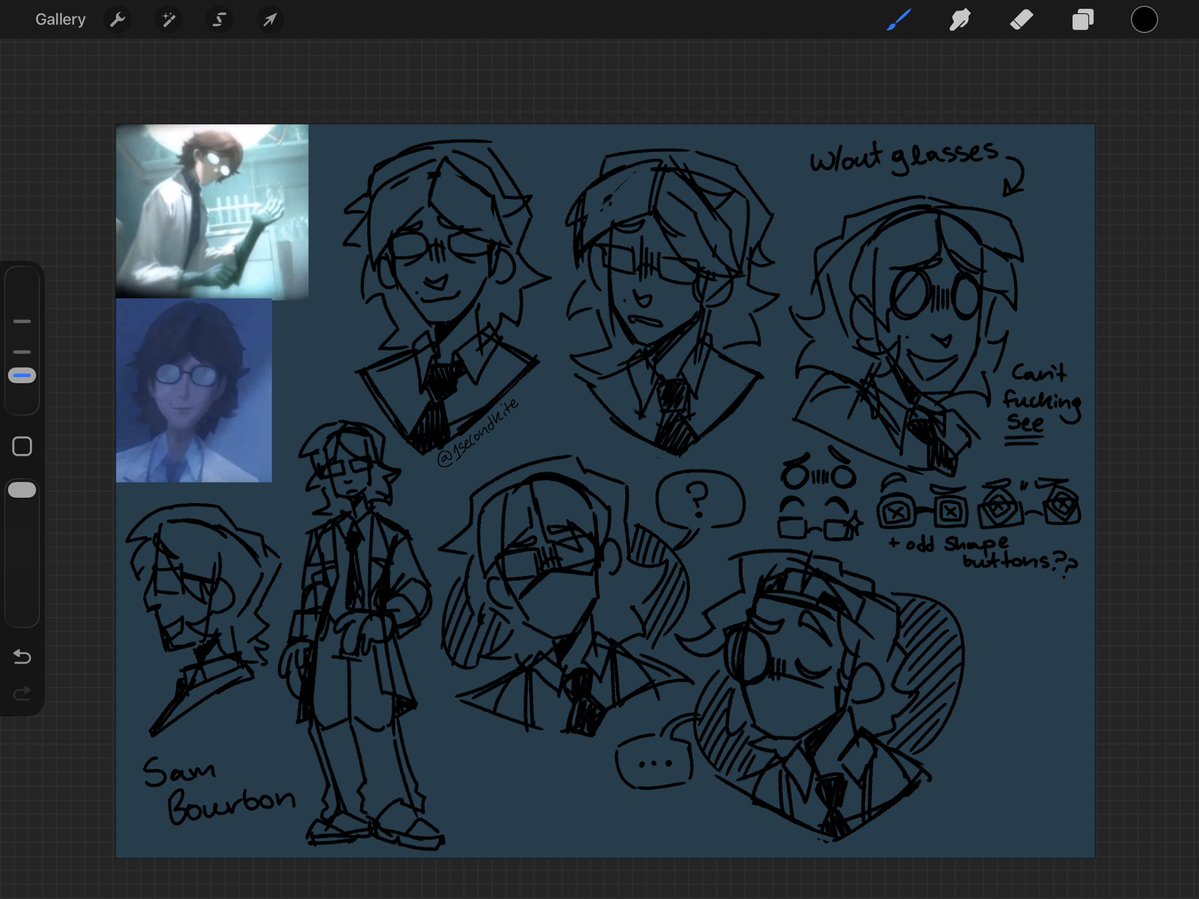Select the Brush tool
1199x899 pixels.
(898, 19)
